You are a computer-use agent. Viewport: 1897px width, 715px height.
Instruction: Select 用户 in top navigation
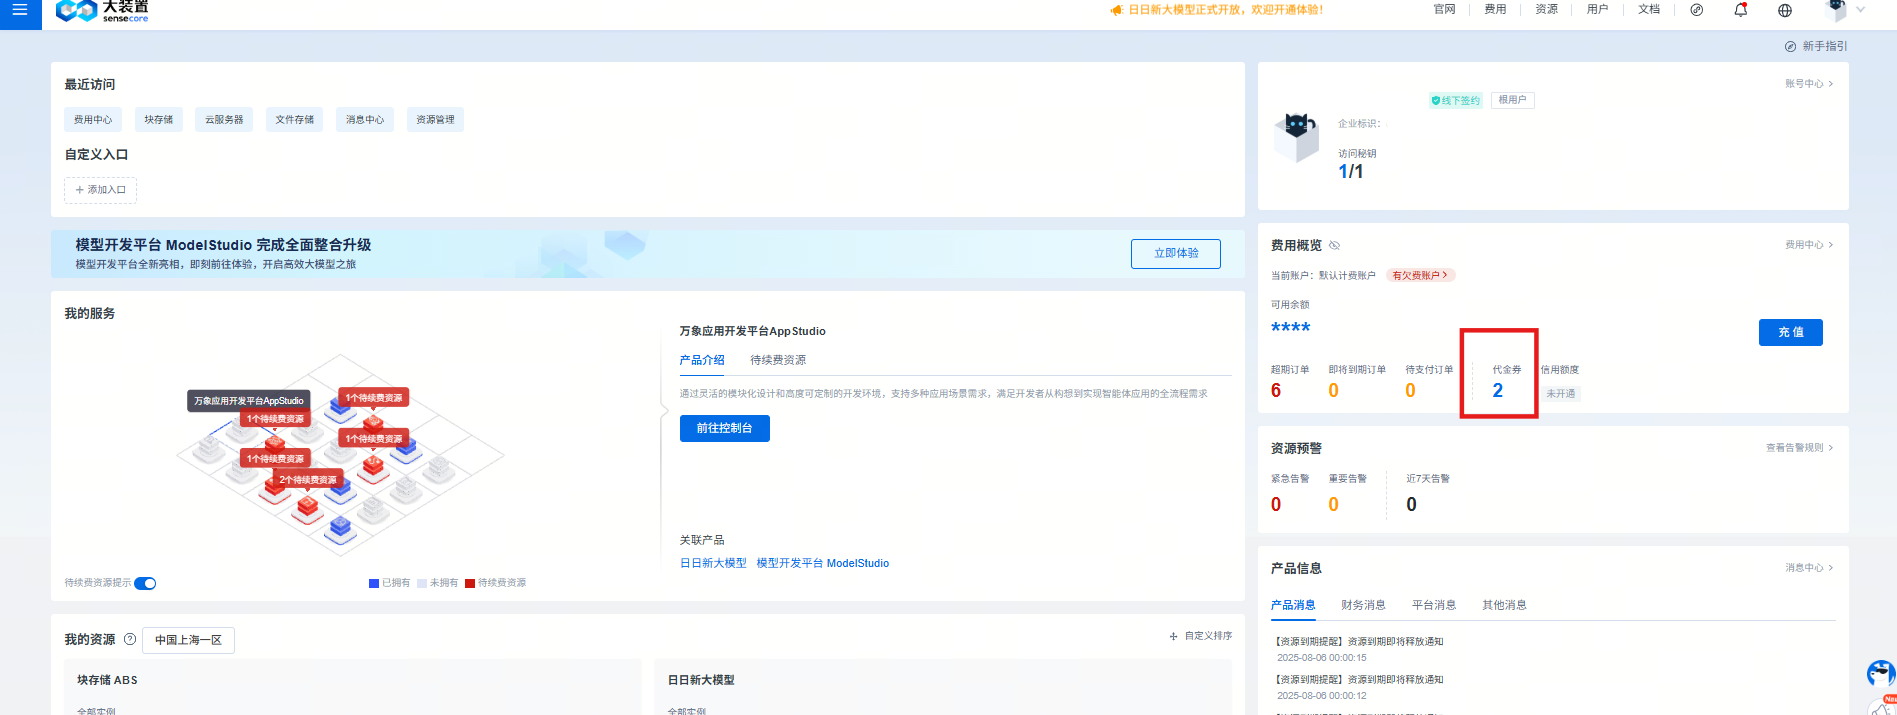click(1597, 9)
